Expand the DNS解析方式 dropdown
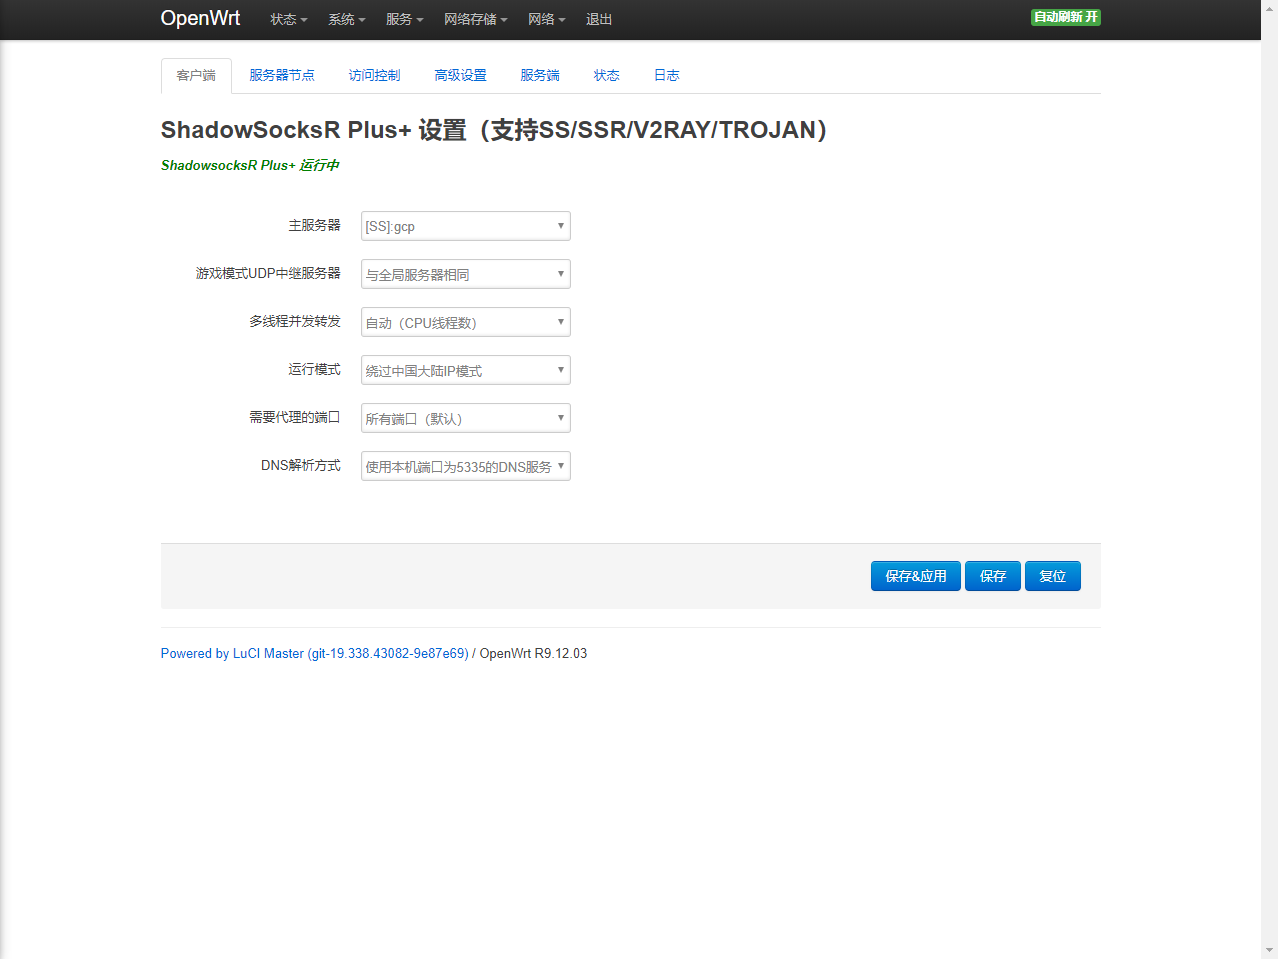The image size is (1278, 959). pyautogui.click(x=466, y=466)
